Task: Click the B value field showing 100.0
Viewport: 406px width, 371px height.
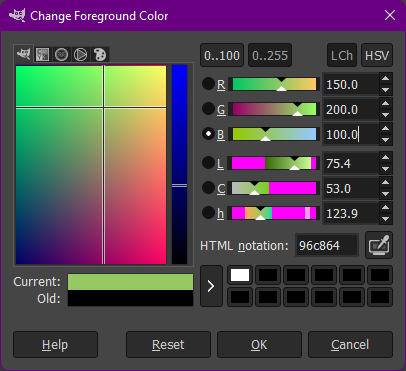Action: click(351, 134)
